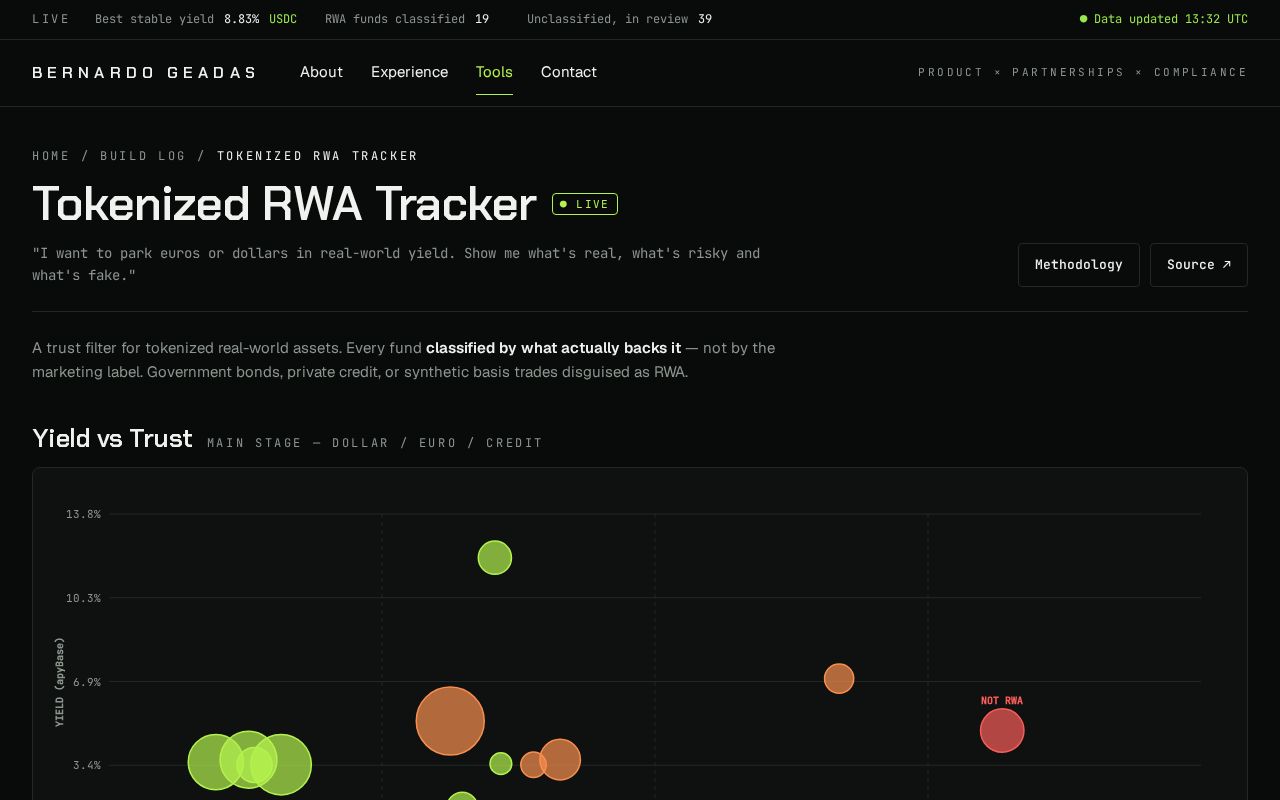
Task: Click the 'RWA funds classified 19' stat
Action: pos(407,19)
